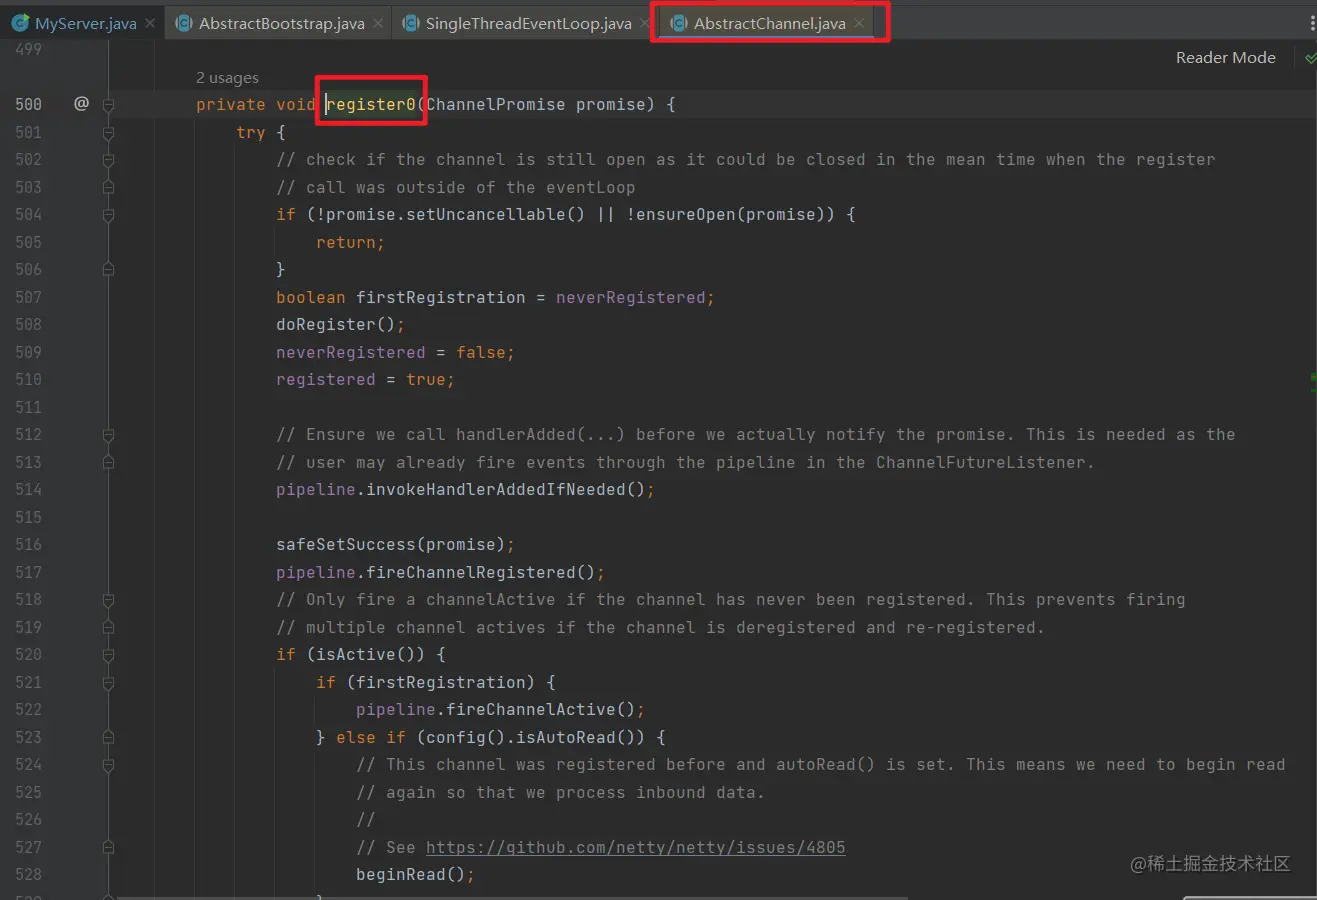Click line number 528 in the gutter

point(29,874)
